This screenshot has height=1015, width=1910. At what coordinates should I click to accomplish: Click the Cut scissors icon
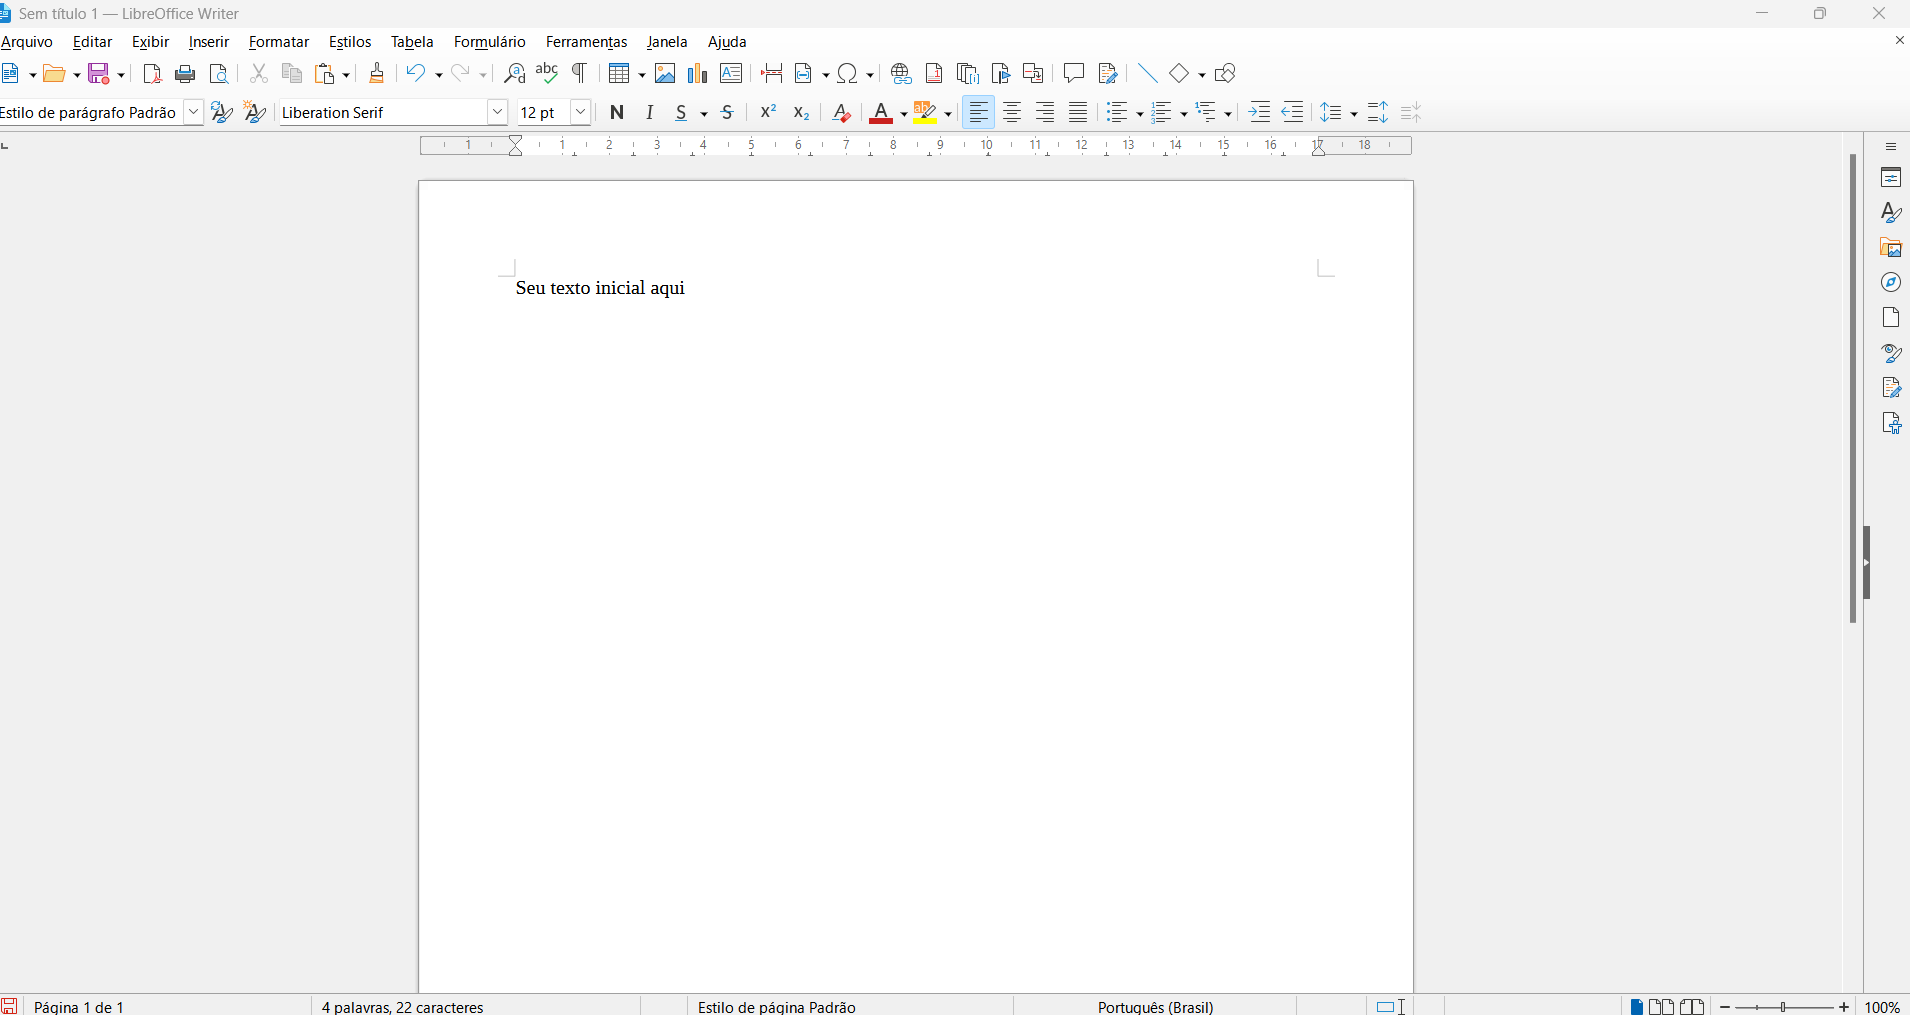259,73
